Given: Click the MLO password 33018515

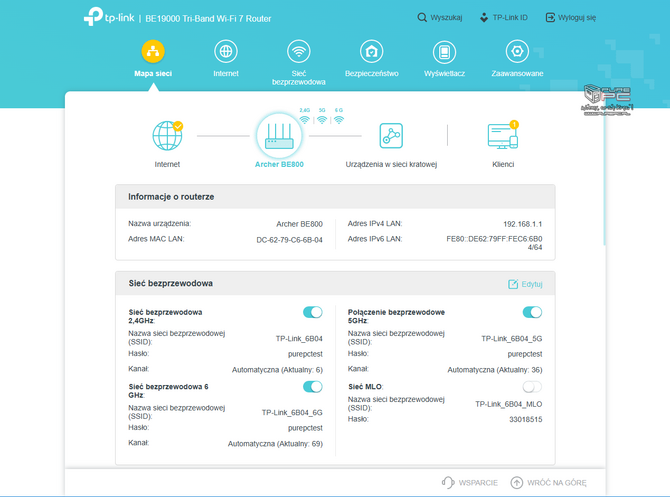Looking at the screenshot, I should 526,420.
